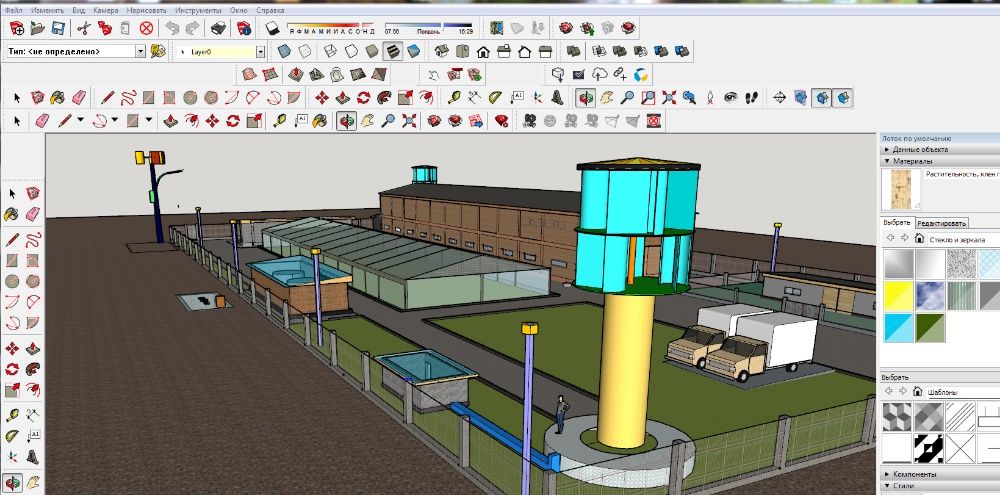Click the Cut scissors icon

click(x=84, y=28)
